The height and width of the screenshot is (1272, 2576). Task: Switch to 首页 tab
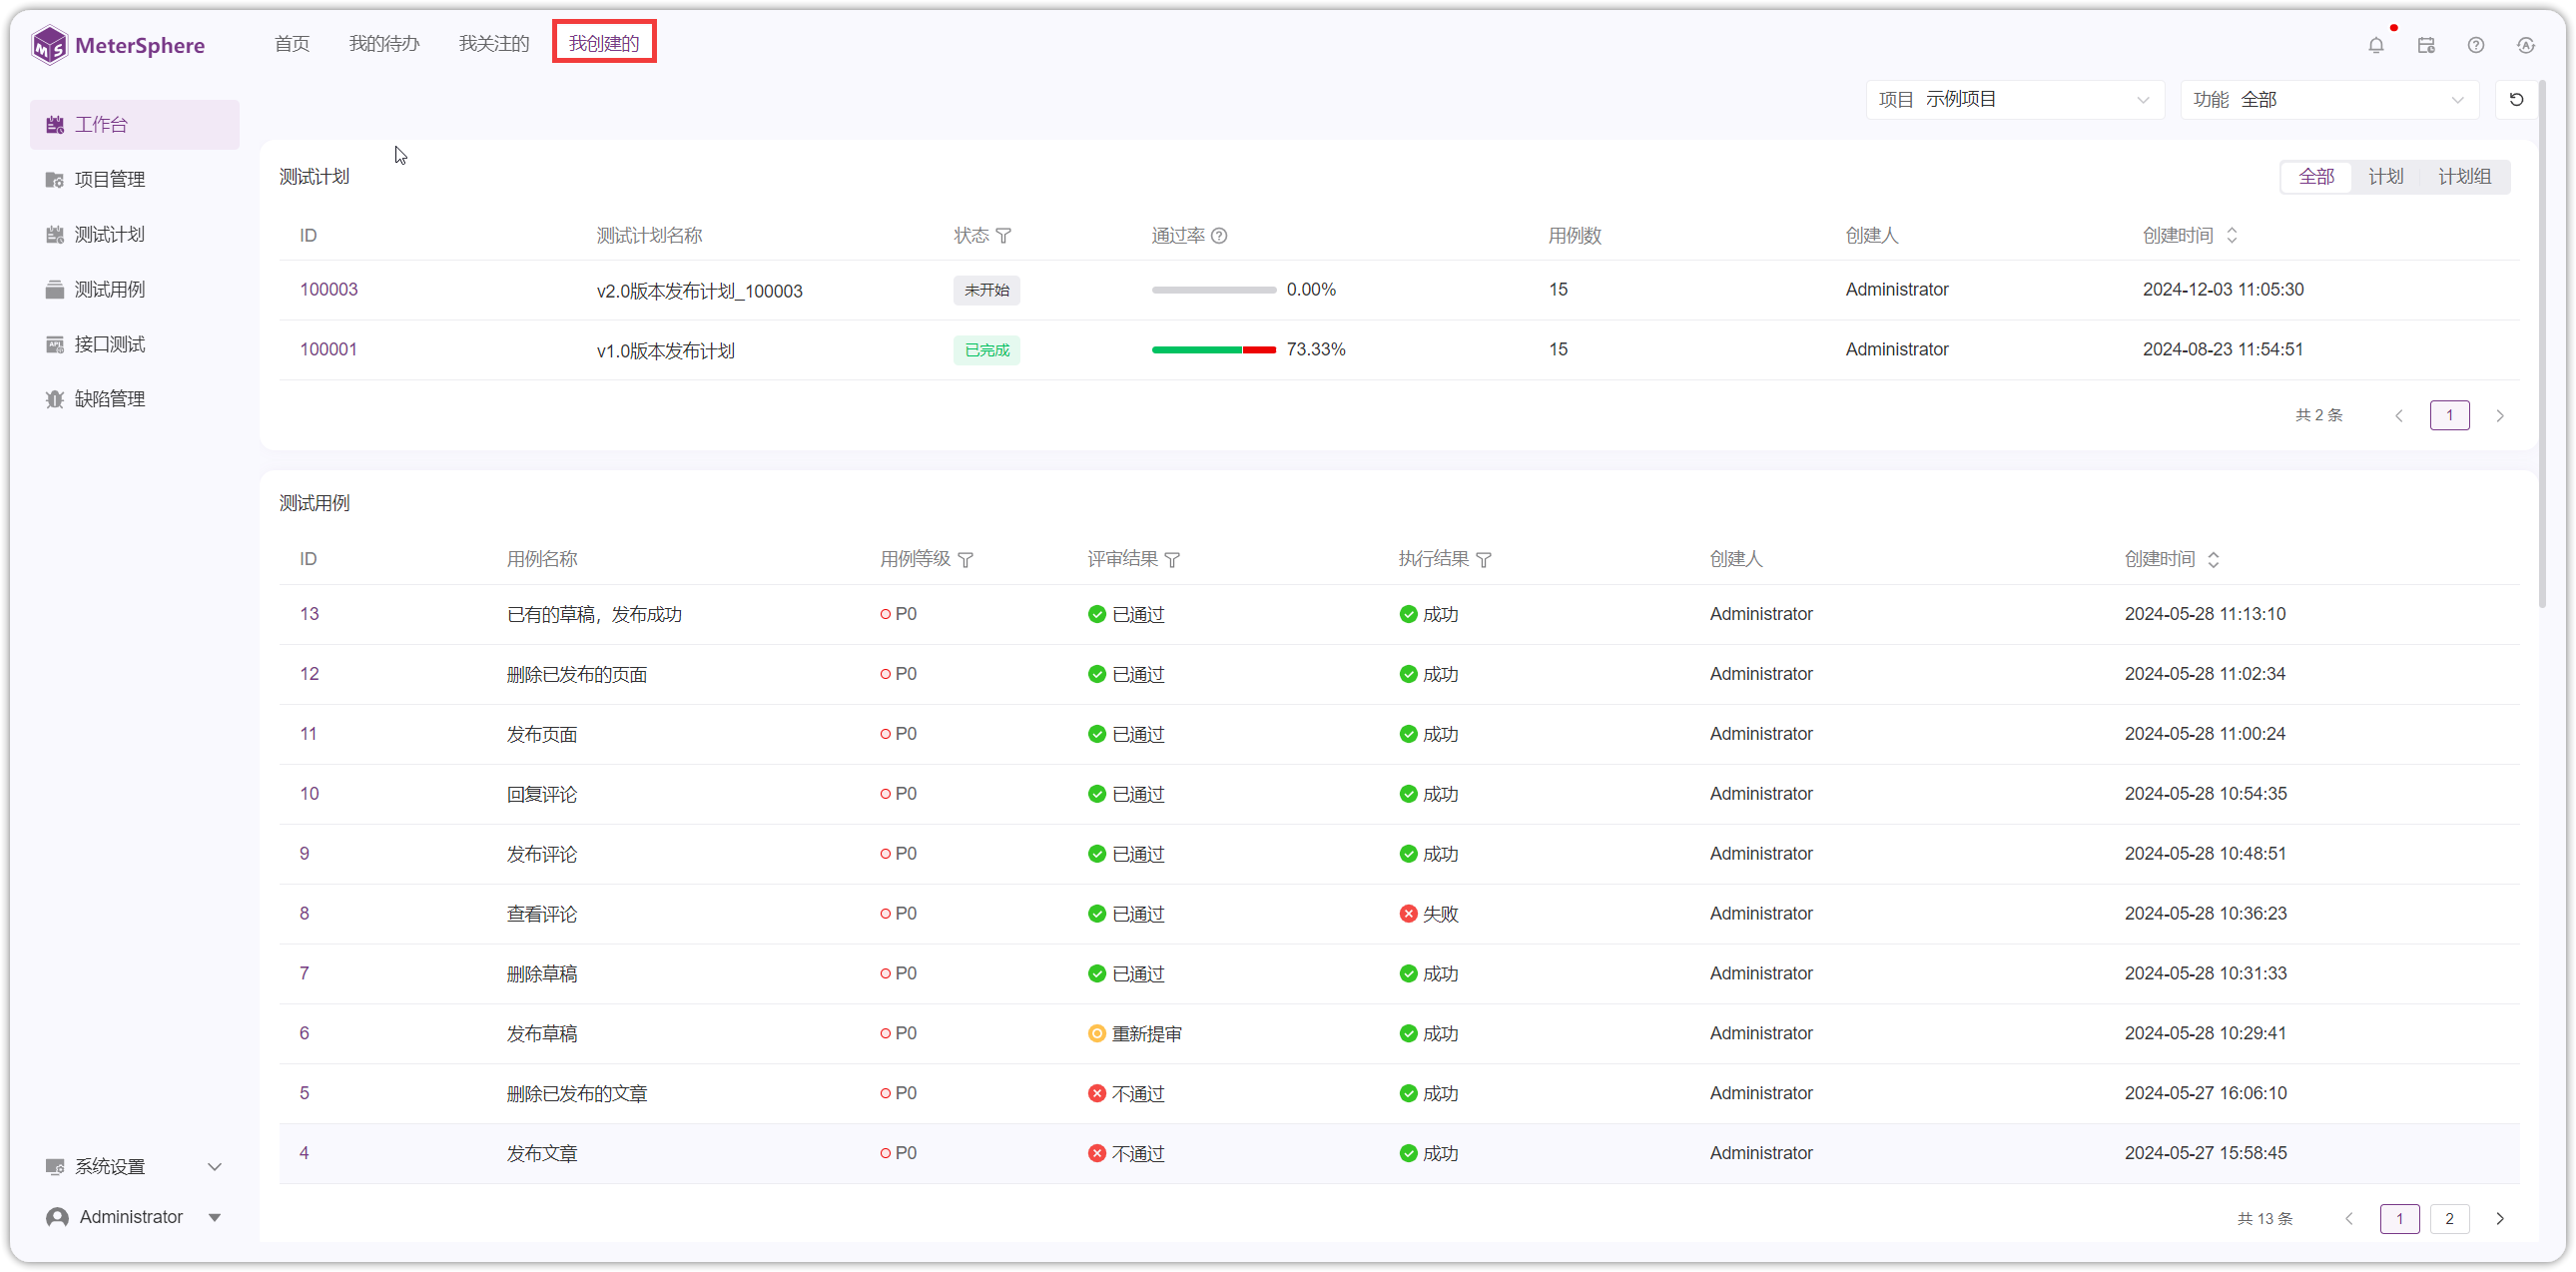pyautogui.click(x=292, y=44)
